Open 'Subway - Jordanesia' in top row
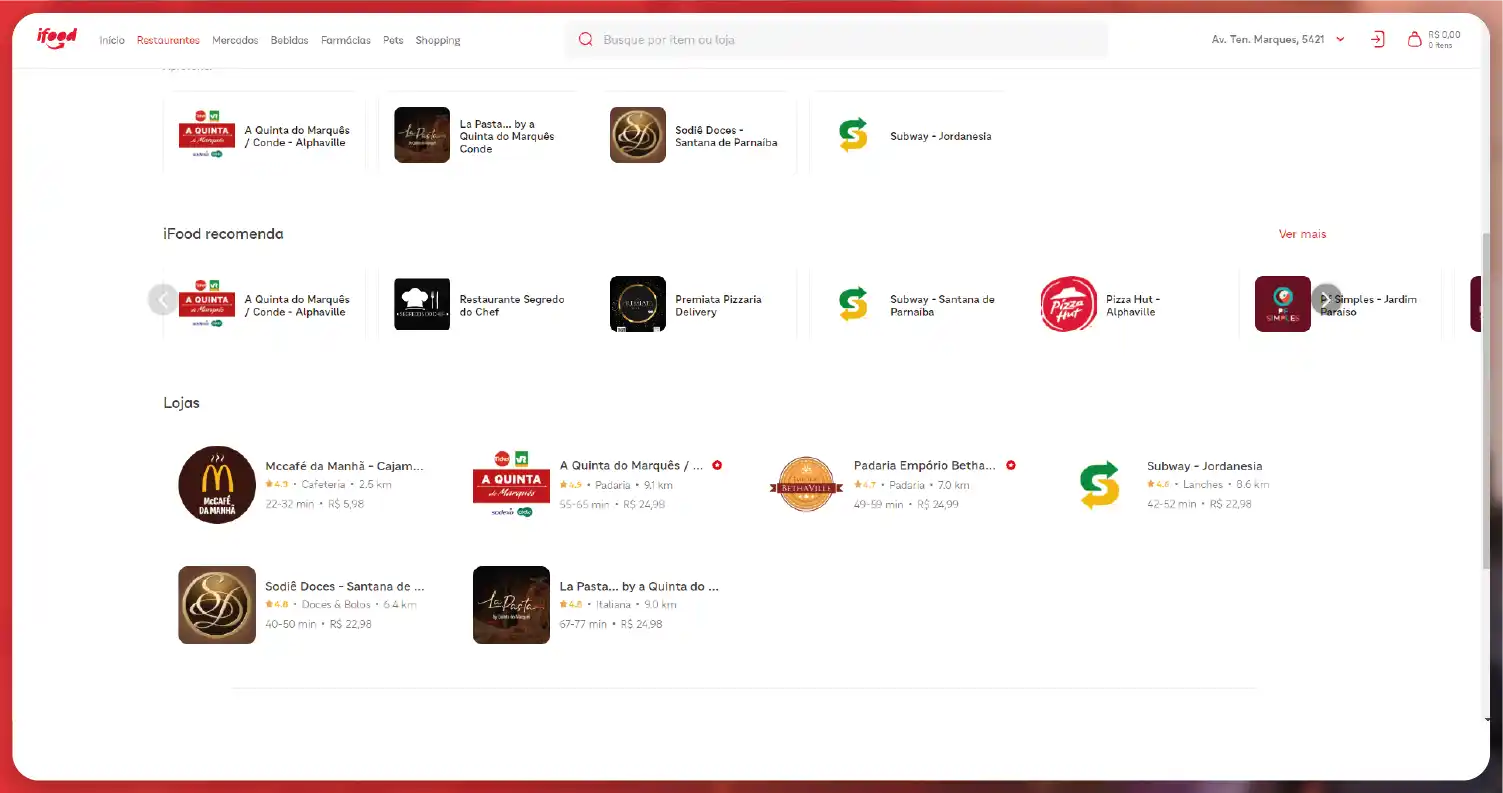Viewport: 1503px width, 793px height. (941, 136)
